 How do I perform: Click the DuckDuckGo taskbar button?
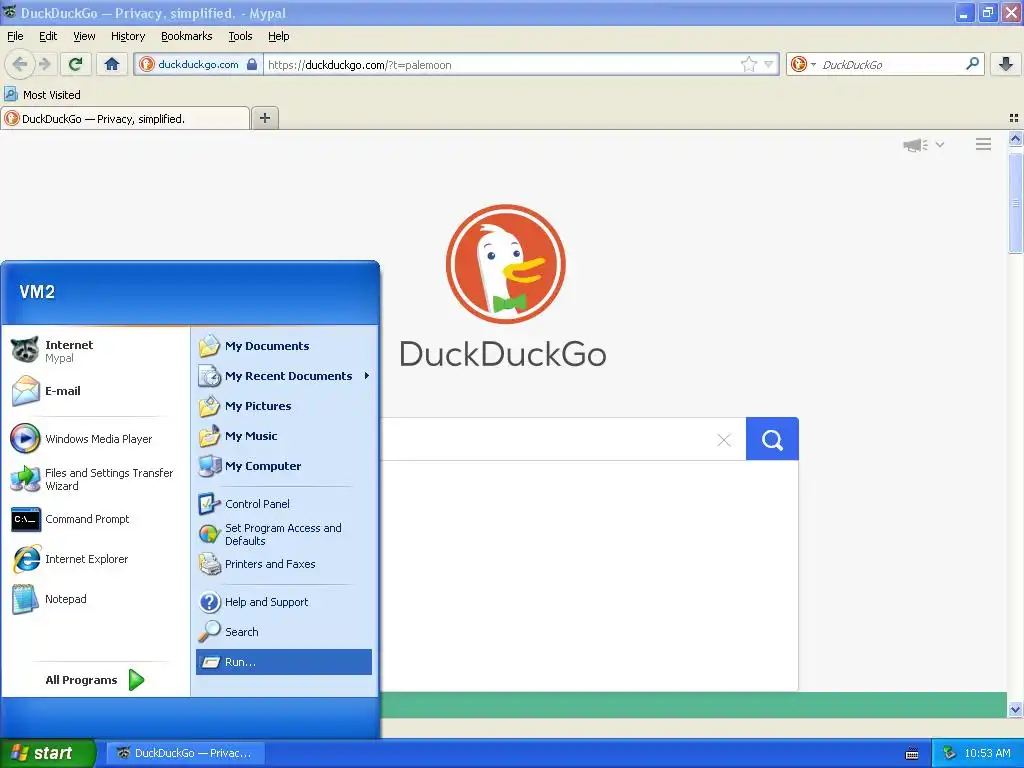(185, 753)
